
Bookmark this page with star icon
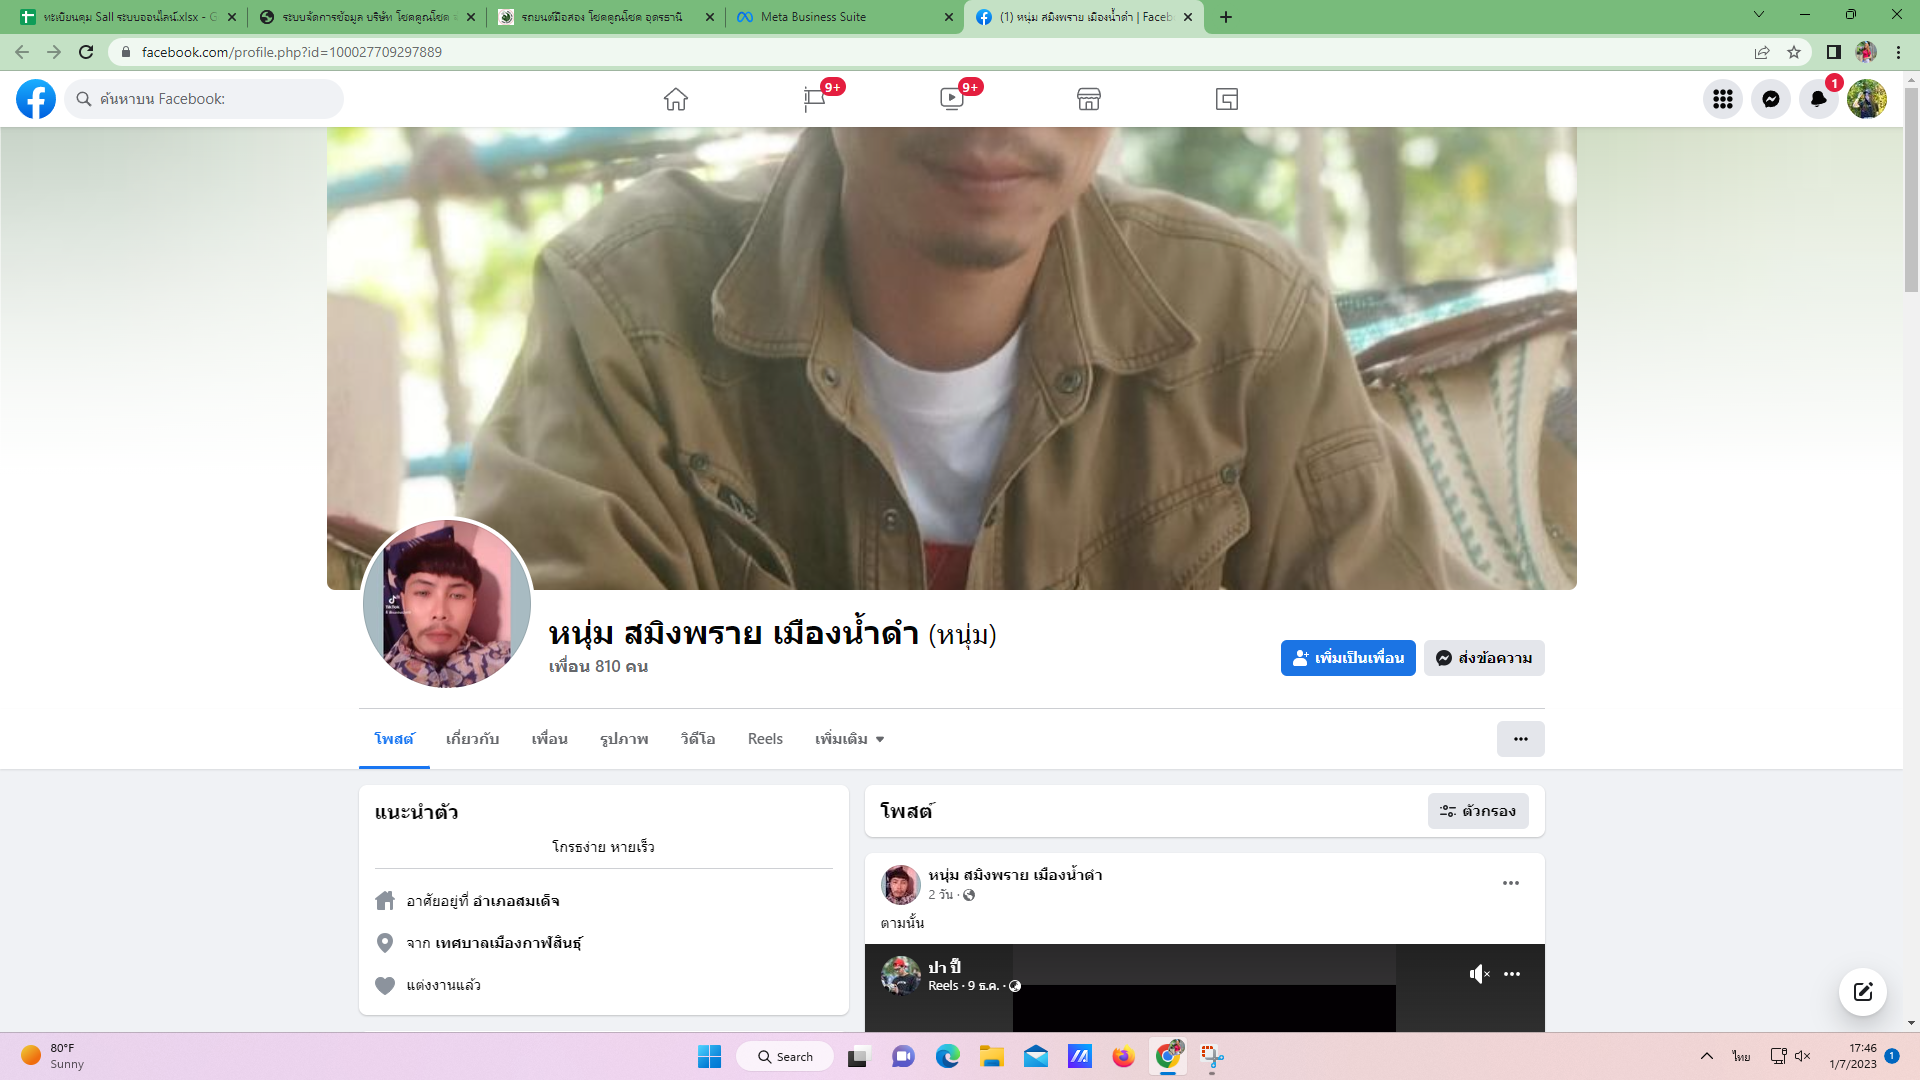click(x=1794, y=52)
